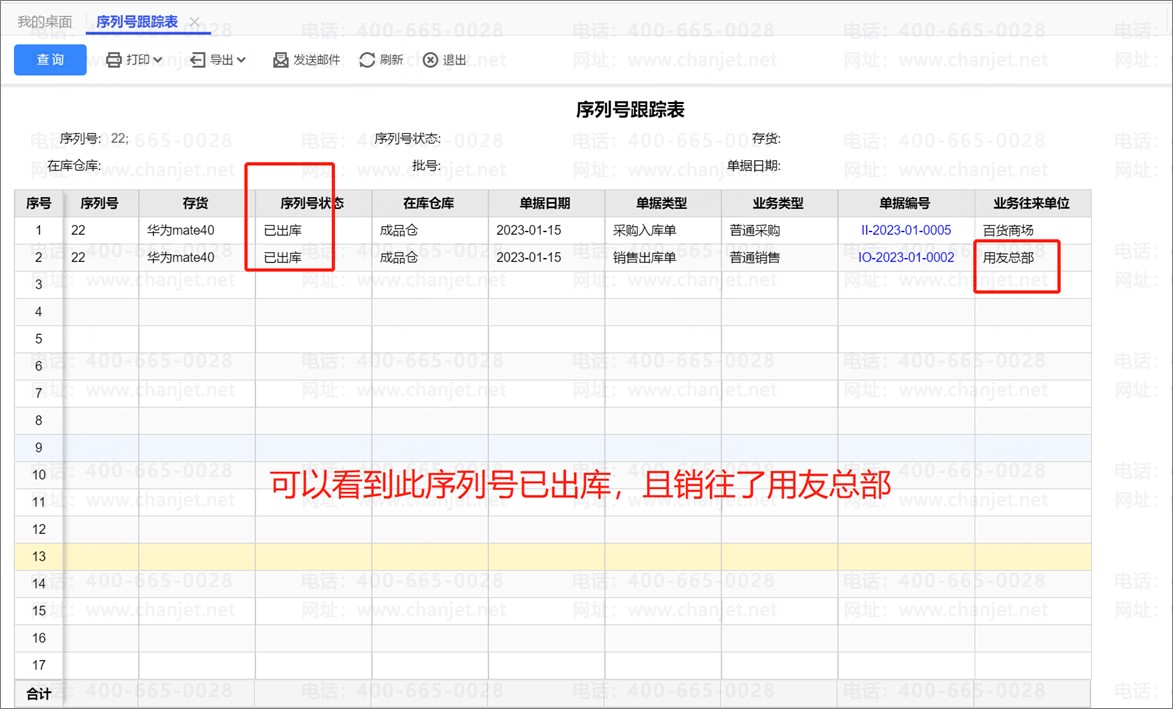Click 成品仓 in row 1

399,230
